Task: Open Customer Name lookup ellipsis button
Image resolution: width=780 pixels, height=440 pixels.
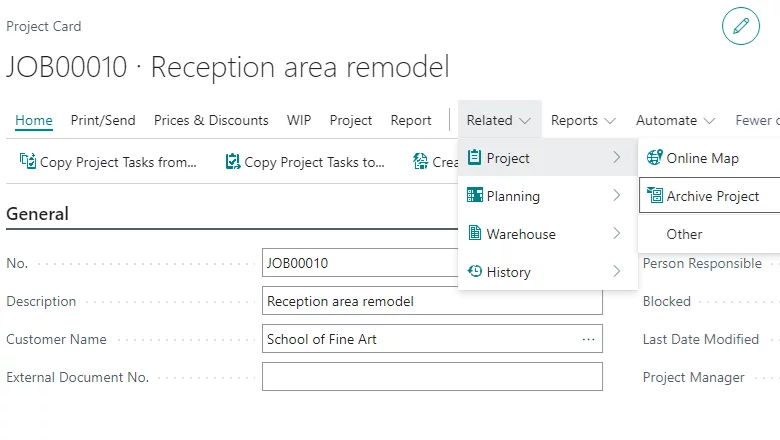Action: (588, 339)
